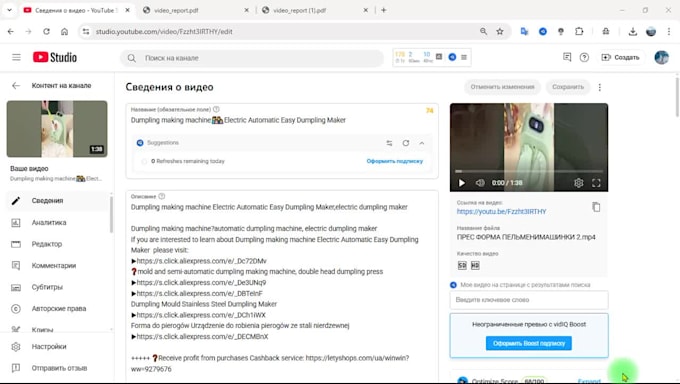This screenshot has width=680, height=384.
Task: Click Оформить подписку link in Suggestions
Action: [394, 161]
